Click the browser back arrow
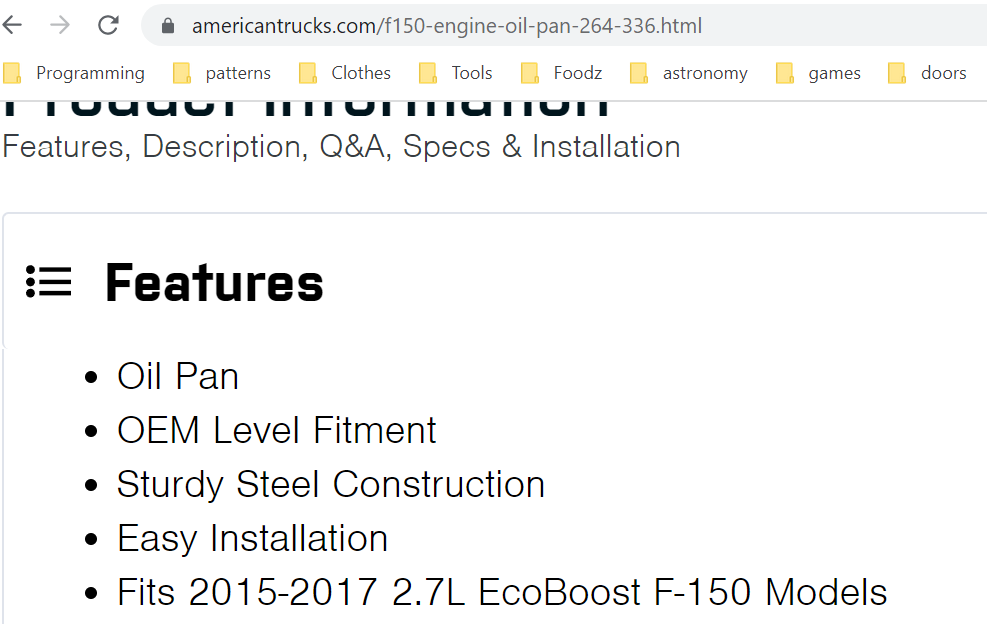The height and width of the screenshot is (624, 987). point(12,25)
